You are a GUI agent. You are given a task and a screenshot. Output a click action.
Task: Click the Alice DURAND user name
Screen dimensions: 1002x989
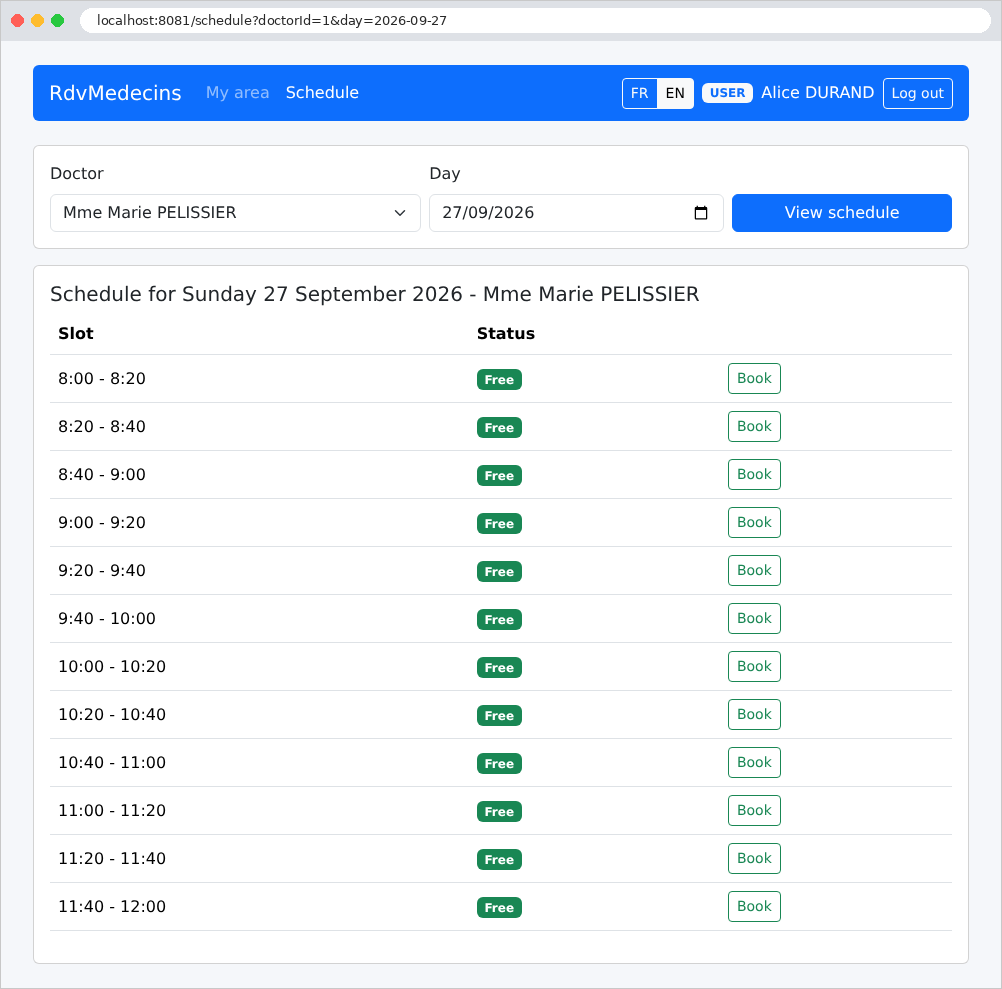pyautogui.click(x=817, y=93)
